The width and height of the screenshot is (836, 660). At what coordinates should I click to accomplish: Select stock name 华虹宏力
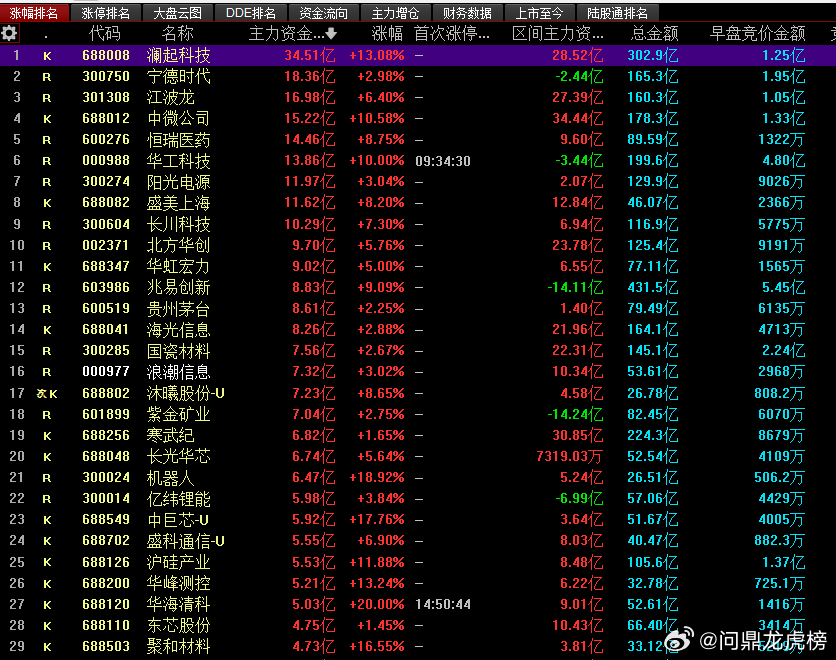click(179, 267)
